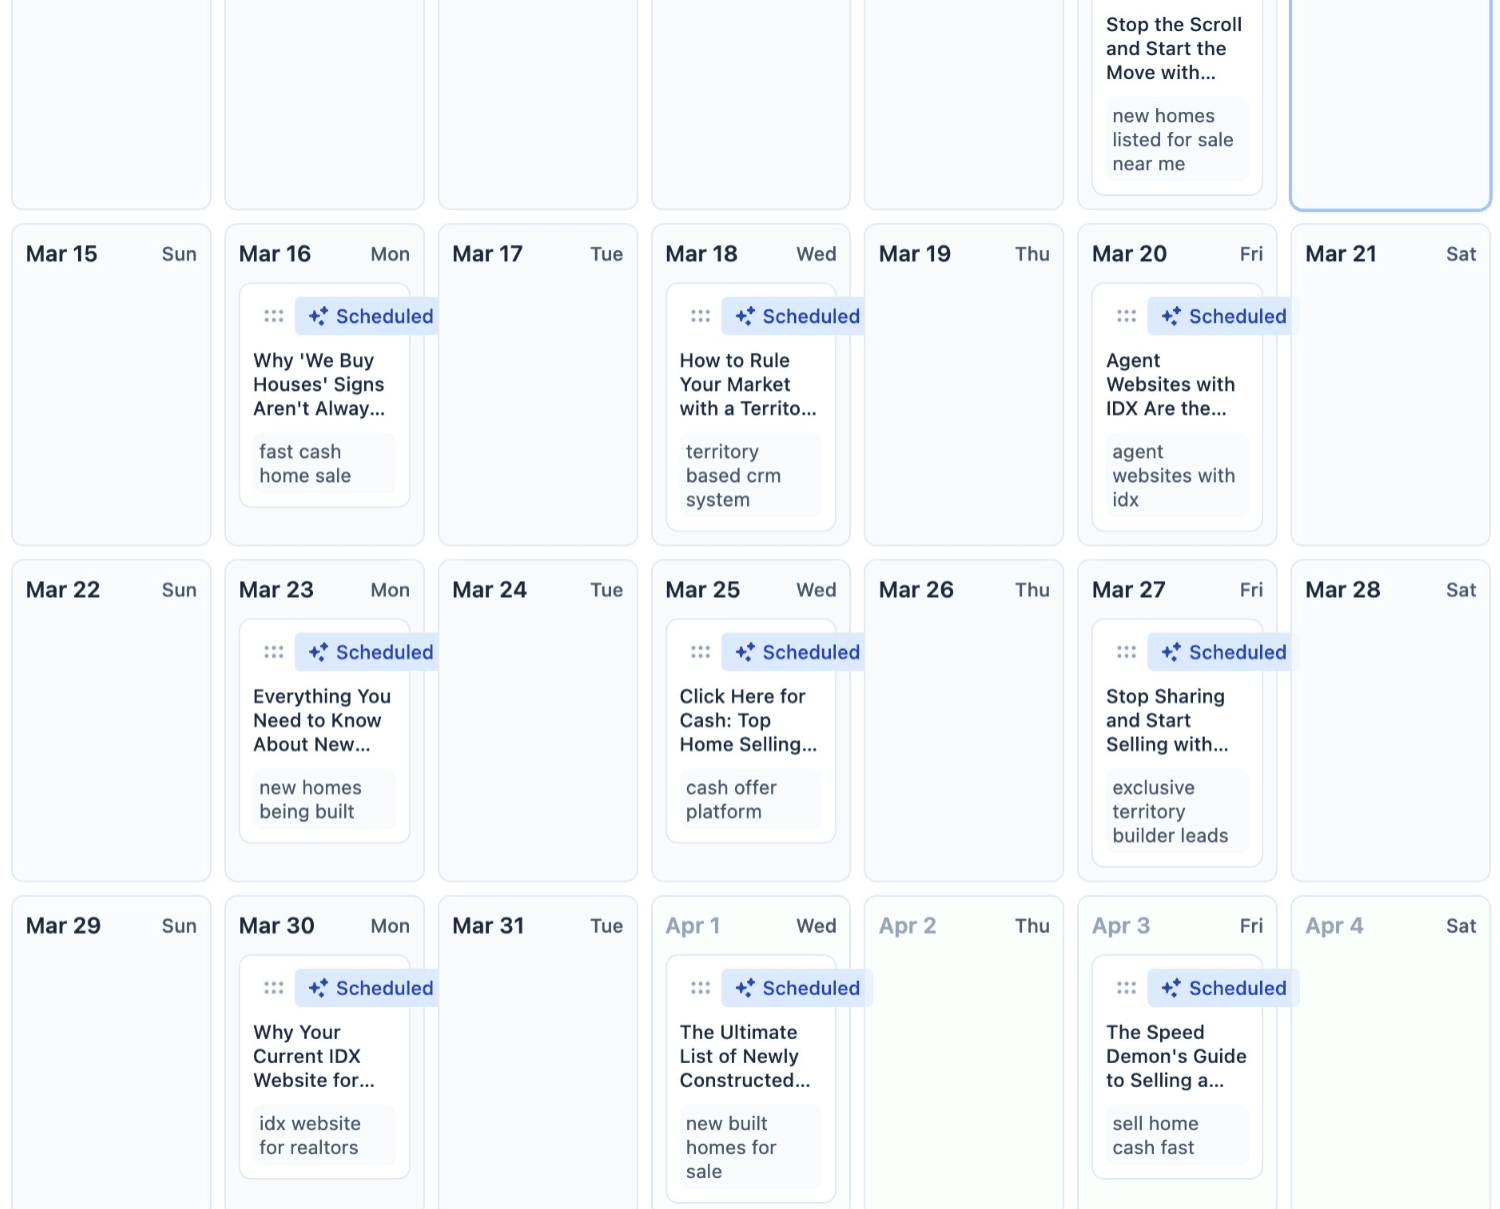
Task: Click the sparkle icon on Mar 23's Scheduled badge
Action: (318, 651)
